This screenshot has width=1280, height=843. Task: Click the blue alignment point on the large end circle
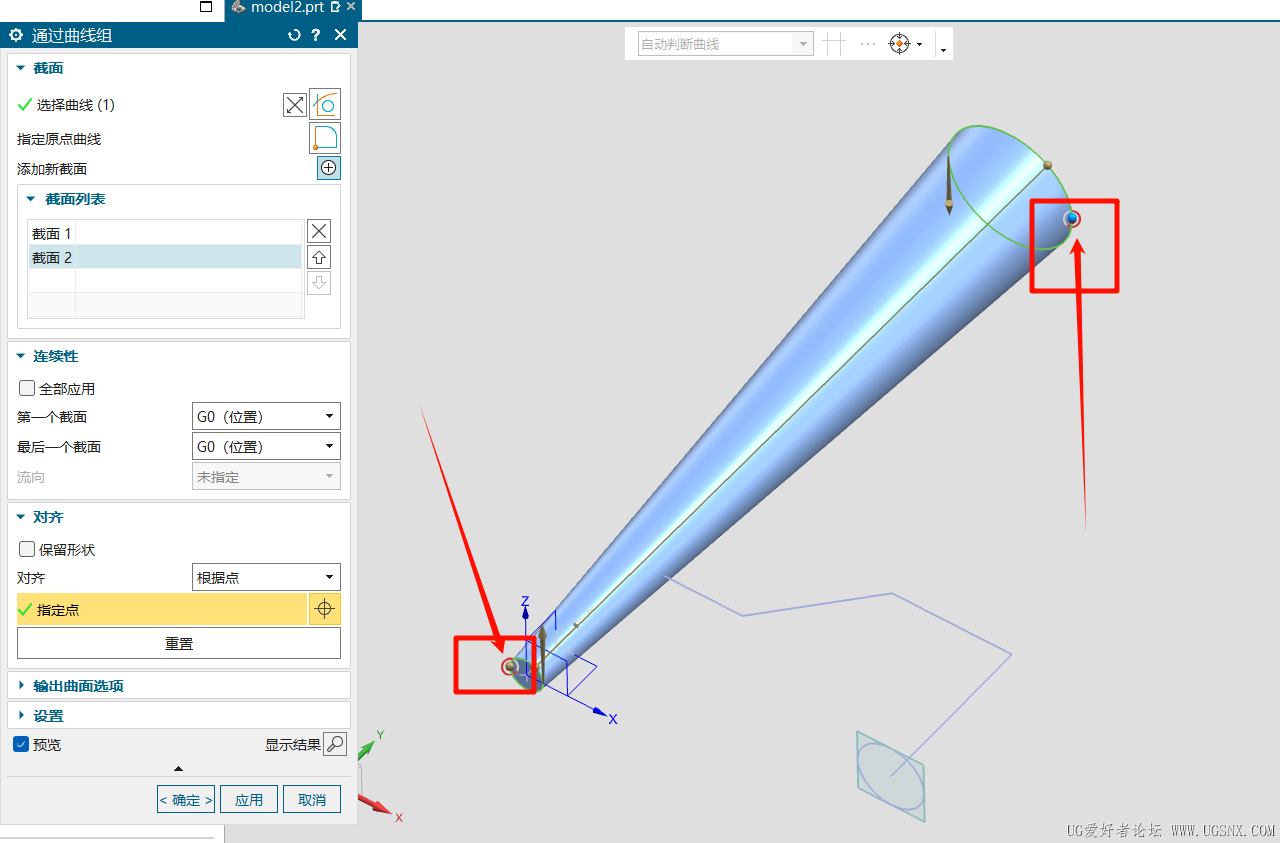[1072, 218]
